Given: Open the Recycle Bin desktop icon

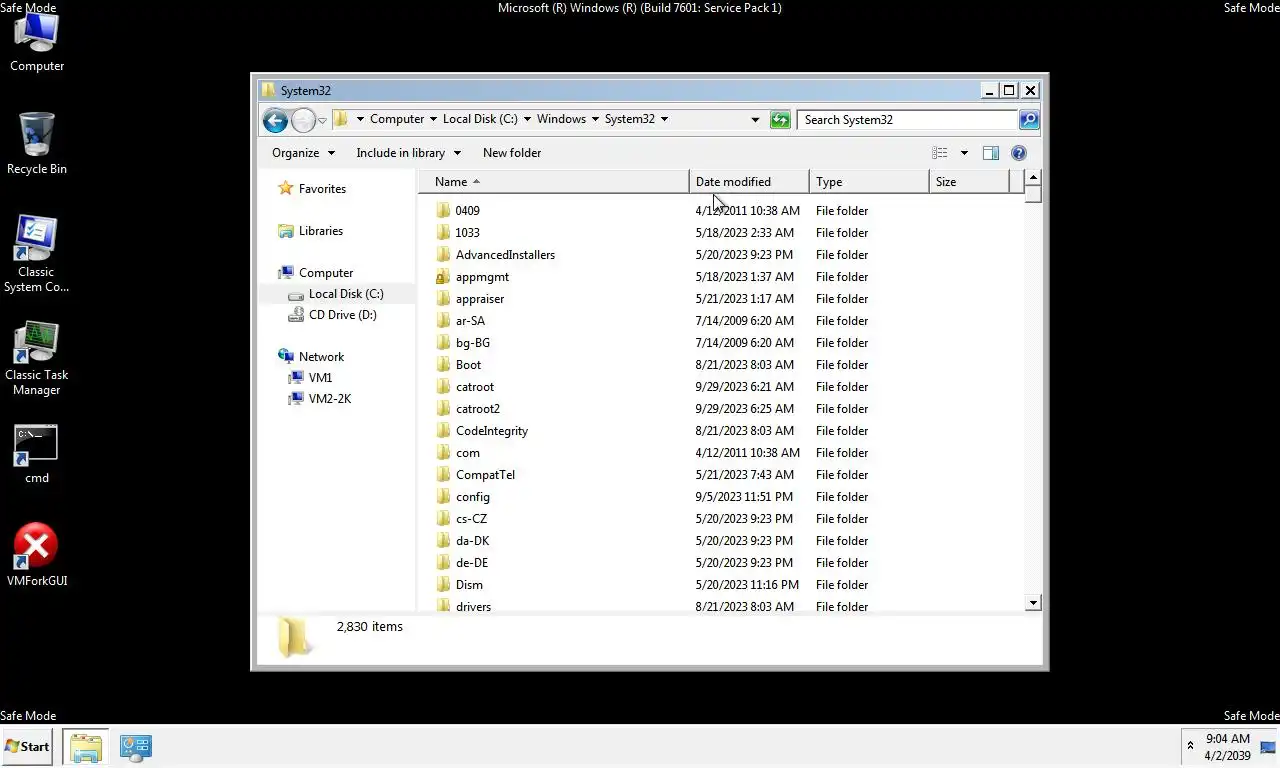Looking at the screenshot, I should (37, 144).
